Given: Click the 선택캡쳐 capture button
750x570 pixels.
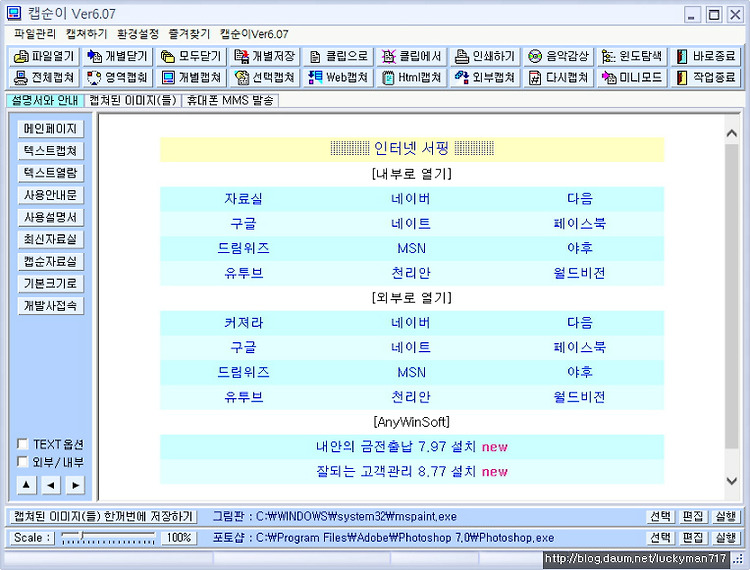Looking at the screenshot, I should (x=265, y=77).
